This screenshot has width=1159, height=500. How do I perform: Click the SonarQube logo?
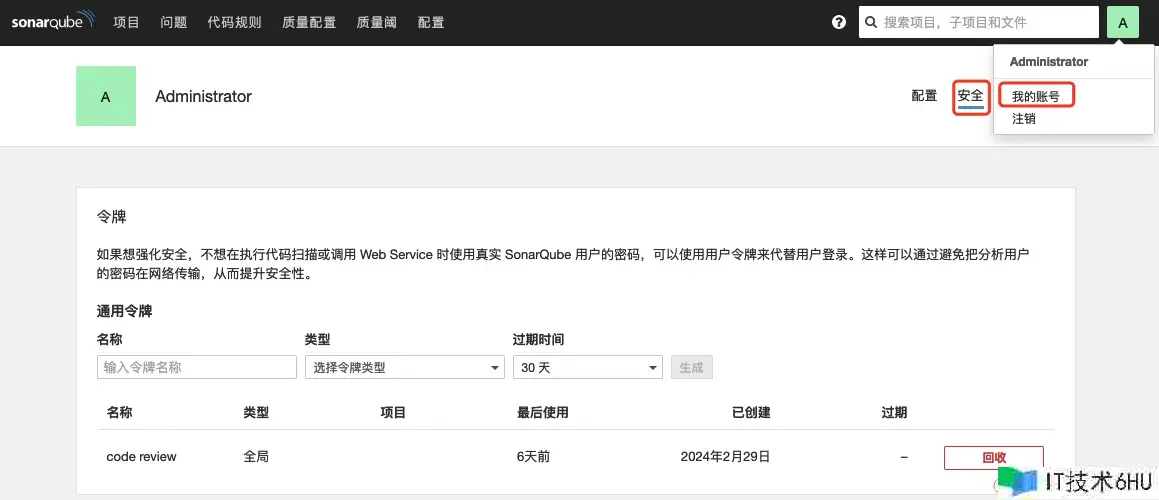(x=53, y=22)
